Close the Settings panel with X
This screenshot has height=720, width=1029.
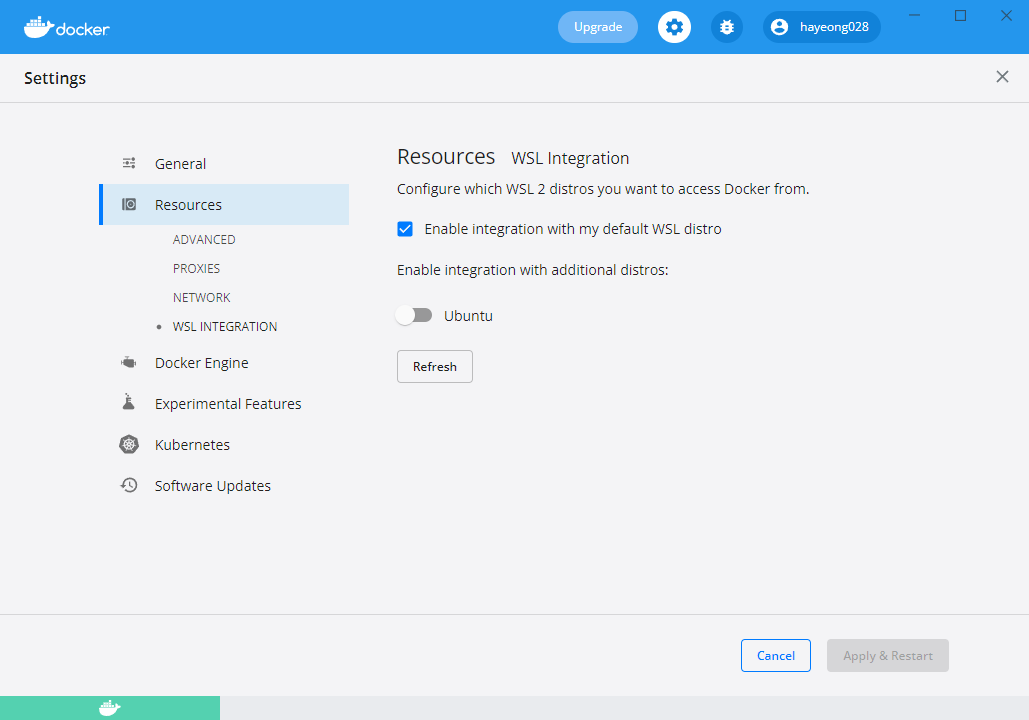pos(1002,77)
